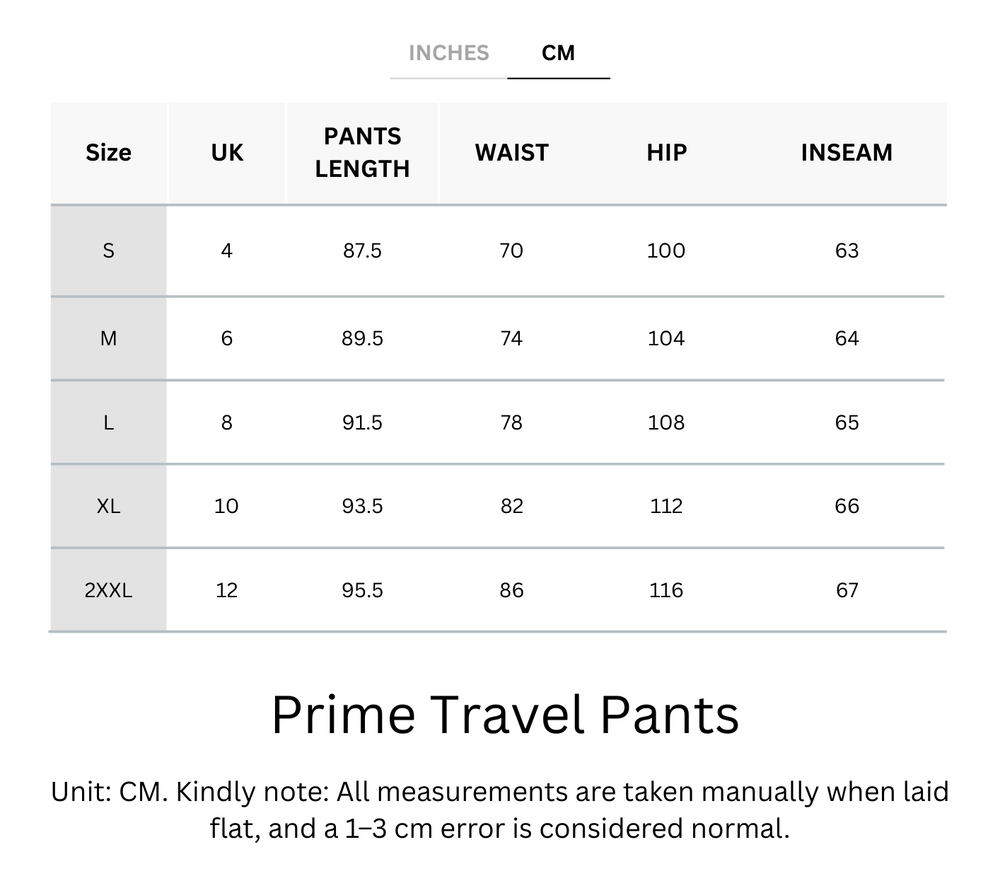Click UK size 12 for 2XXL
This screenshot has width=1000, height=893.
226,590
